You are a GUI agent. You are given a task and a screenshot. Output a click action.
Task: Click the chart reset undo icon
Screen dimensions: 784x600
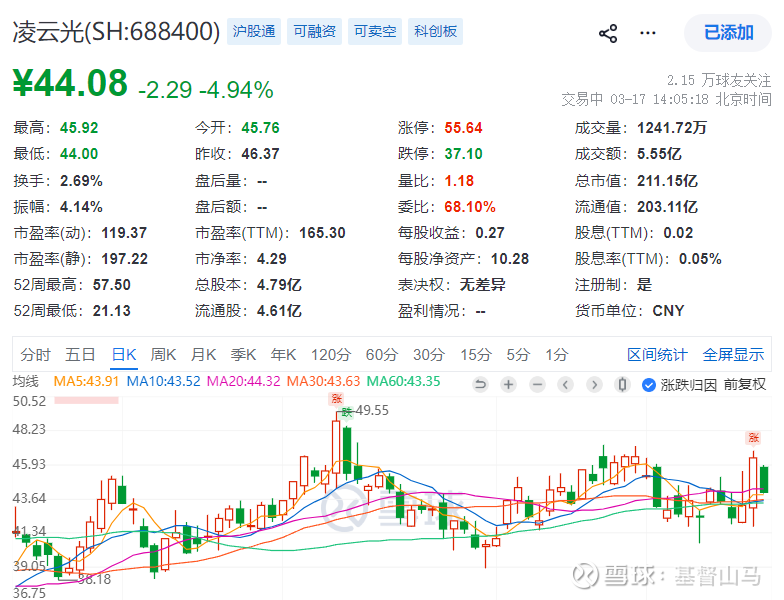tap(480, 384)
